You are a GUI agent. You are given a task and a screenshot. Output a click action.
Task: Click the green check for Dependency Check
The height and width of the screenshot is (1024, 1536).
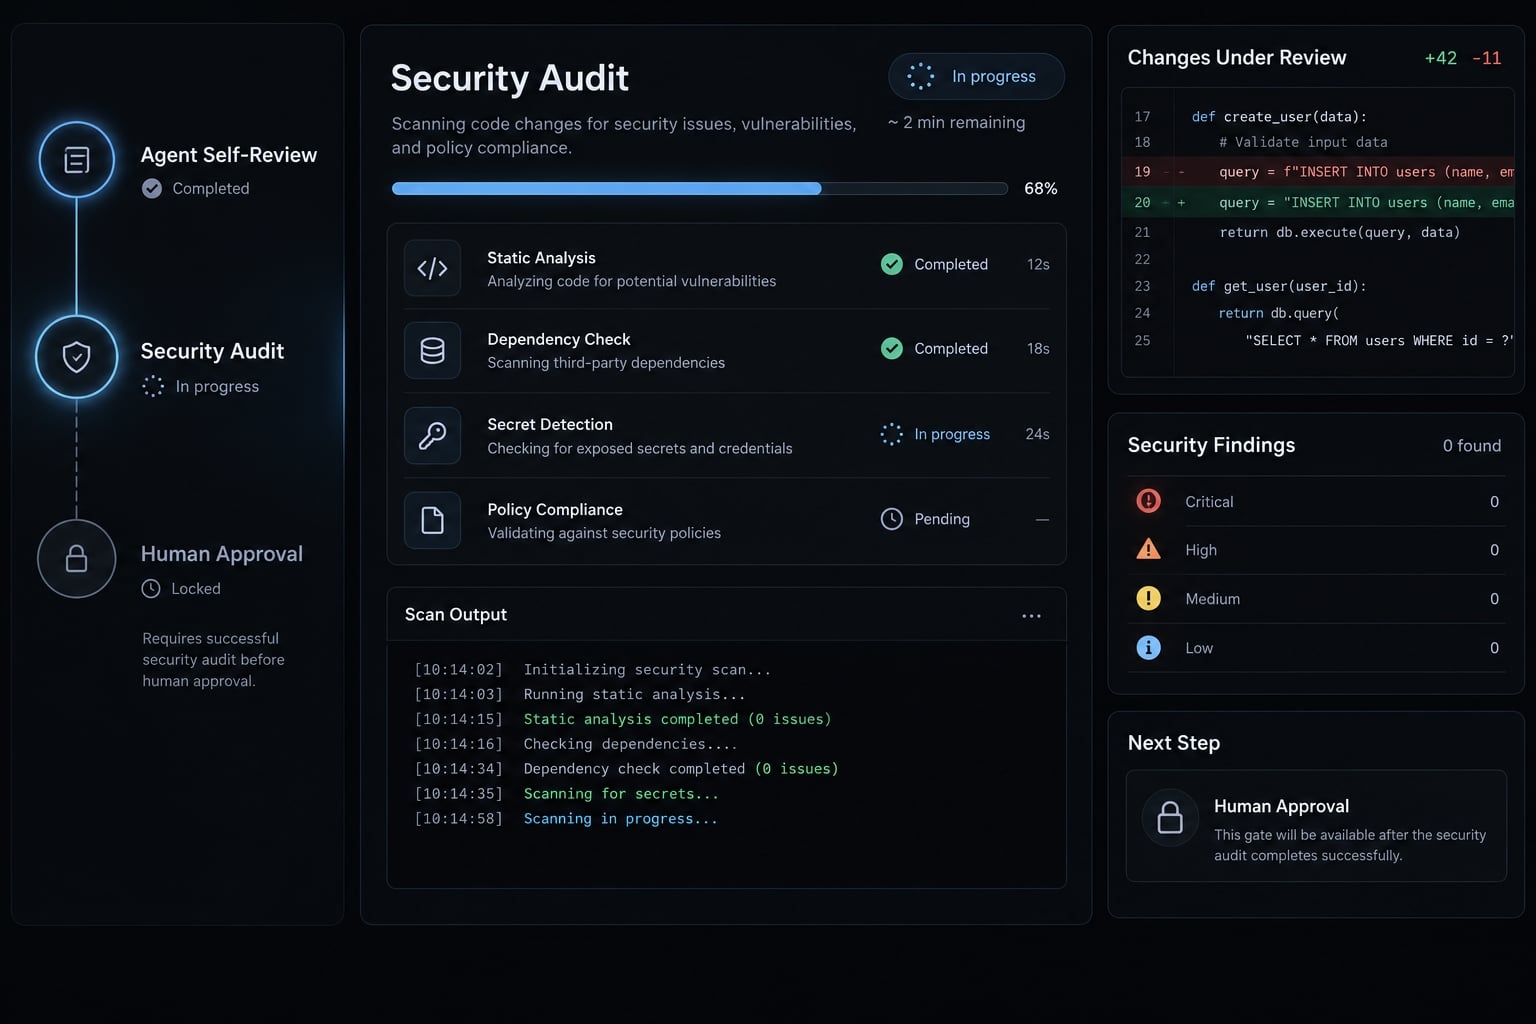[892, 348]
